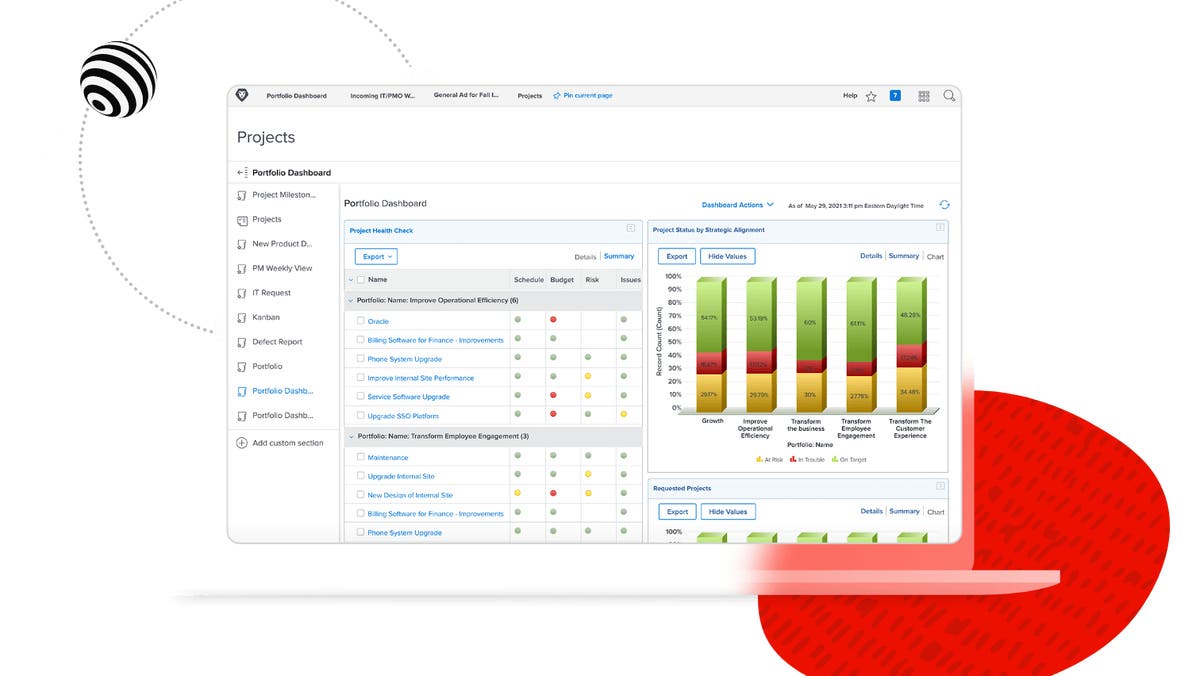Open Export dropdown in Project Health Check
Screen dimensions: 1200x676
click(376, 257)
